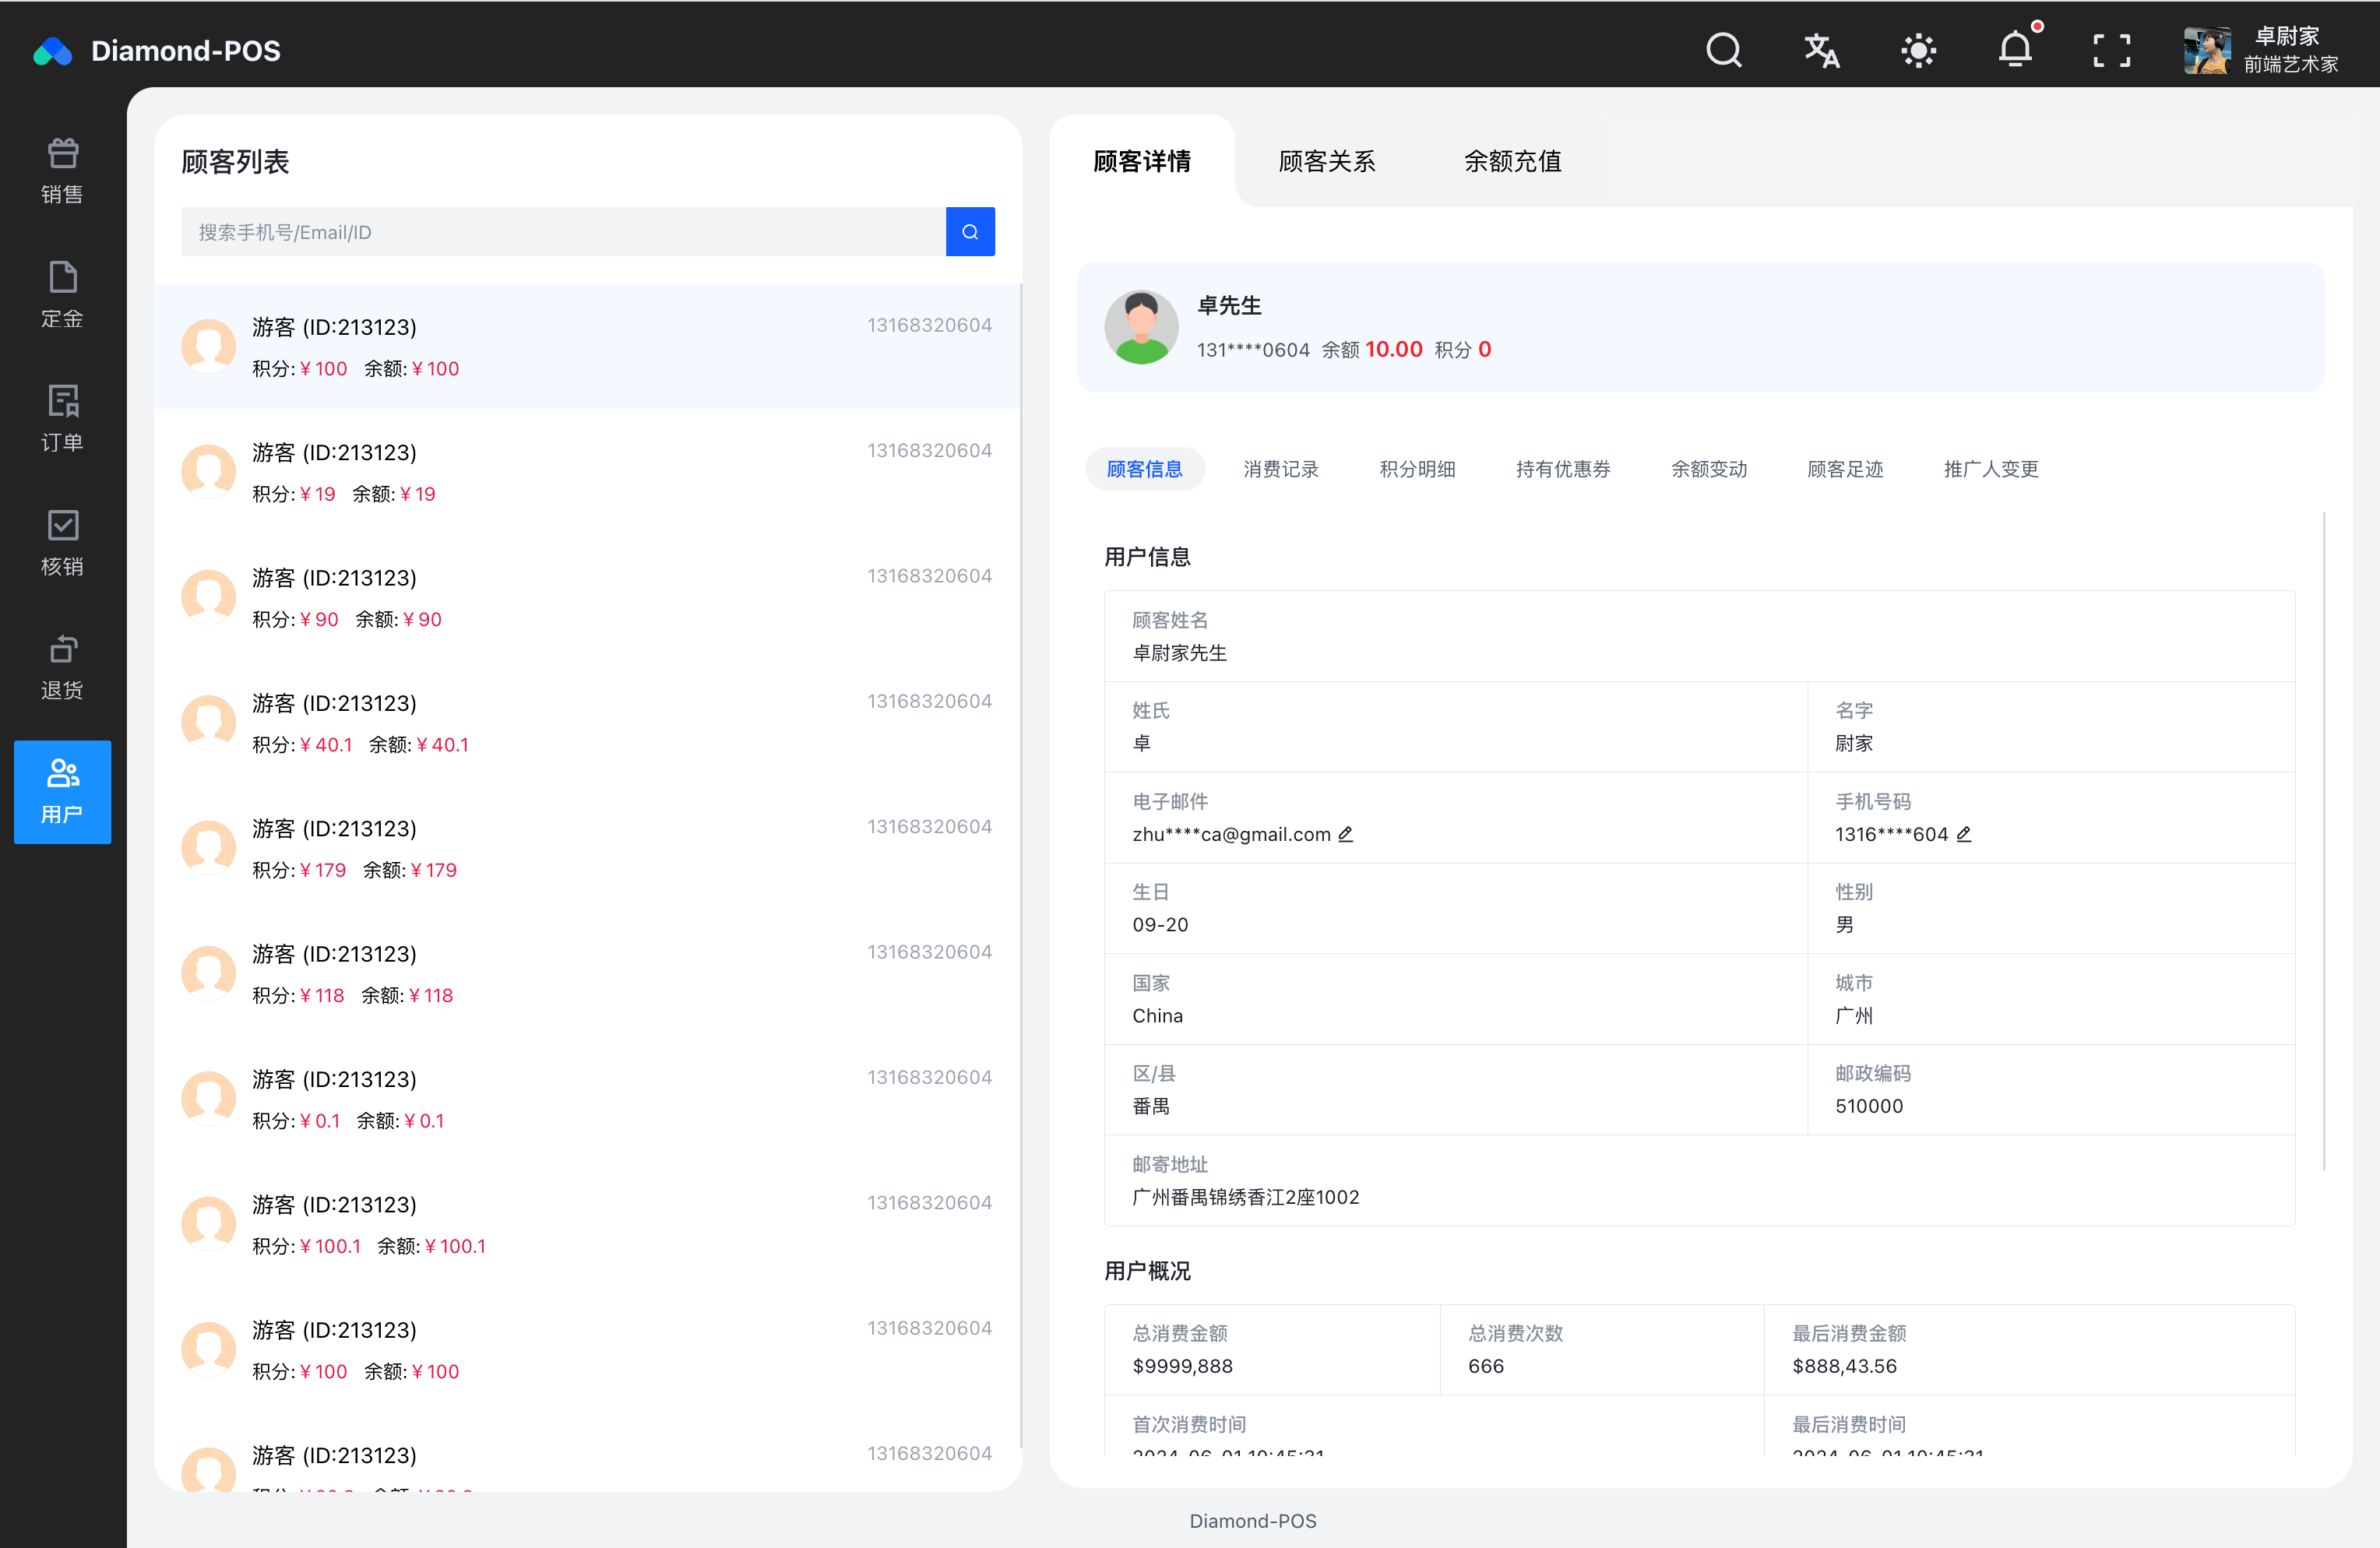Click the 卓先生 customer avatar

(1141, 327)
